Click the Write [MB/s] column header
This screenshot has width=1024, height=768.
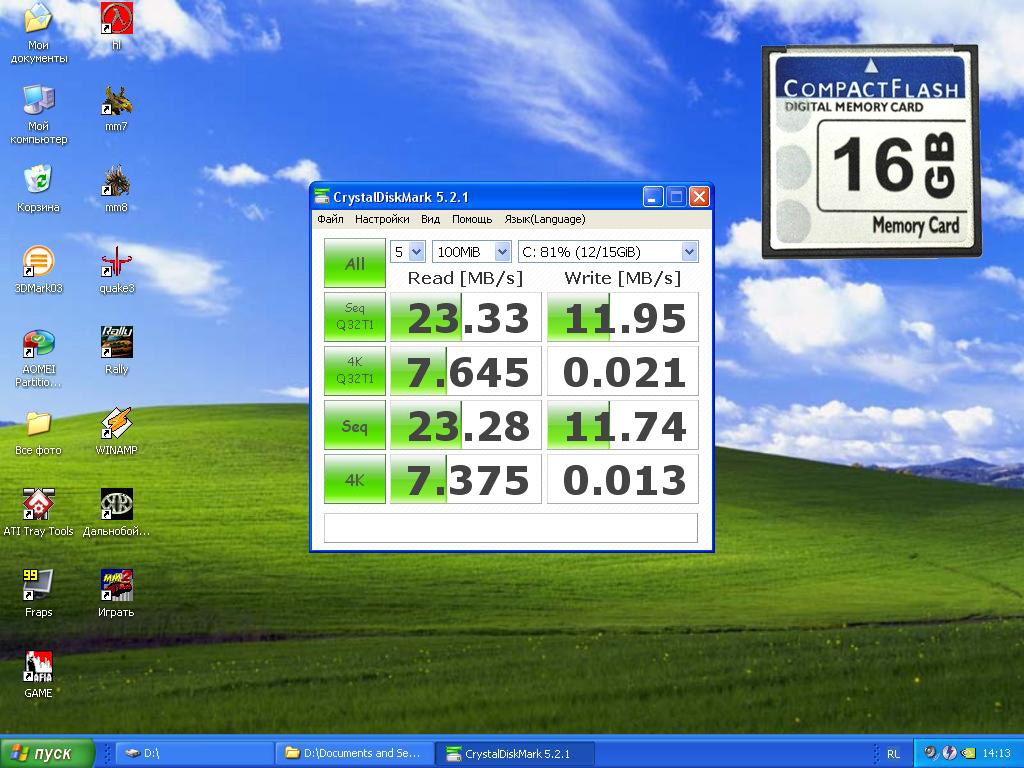[x=622, y=278]
